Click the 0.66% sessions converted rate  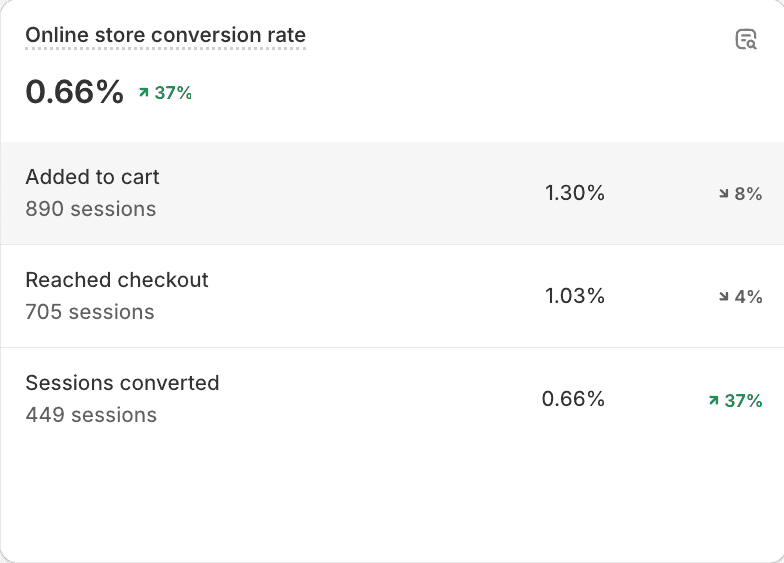pyautogui.click(x=573, y=399)
